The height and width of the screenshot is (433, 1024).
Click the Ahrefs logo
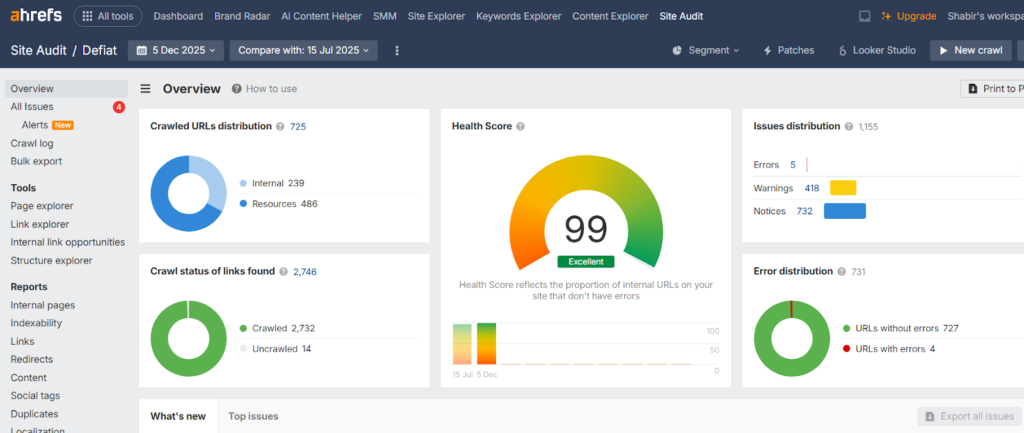[35, 16]
